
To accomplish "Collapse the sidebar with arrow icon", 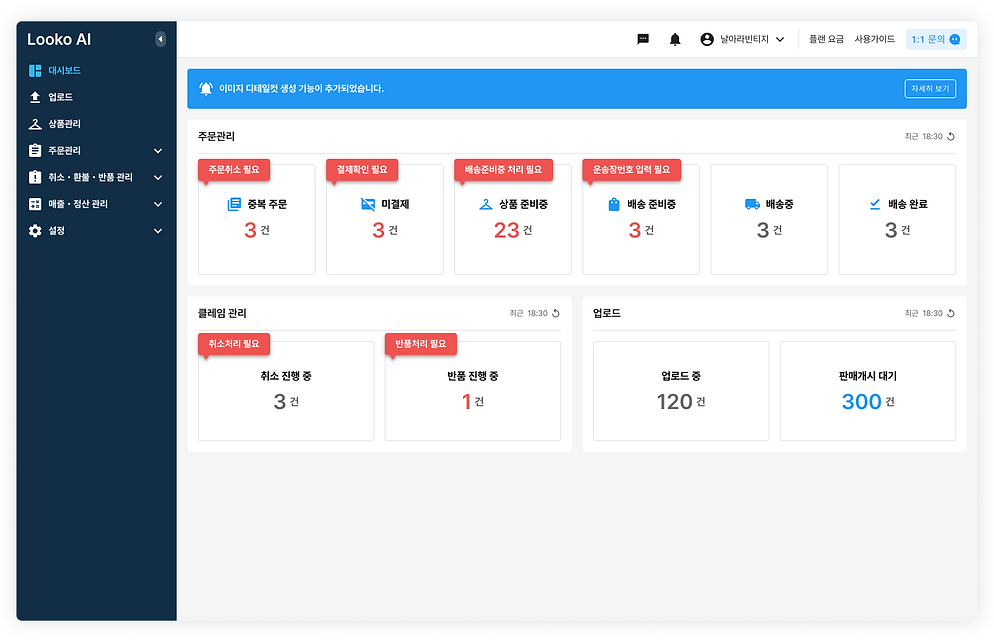I will click(x=160, y=39).
